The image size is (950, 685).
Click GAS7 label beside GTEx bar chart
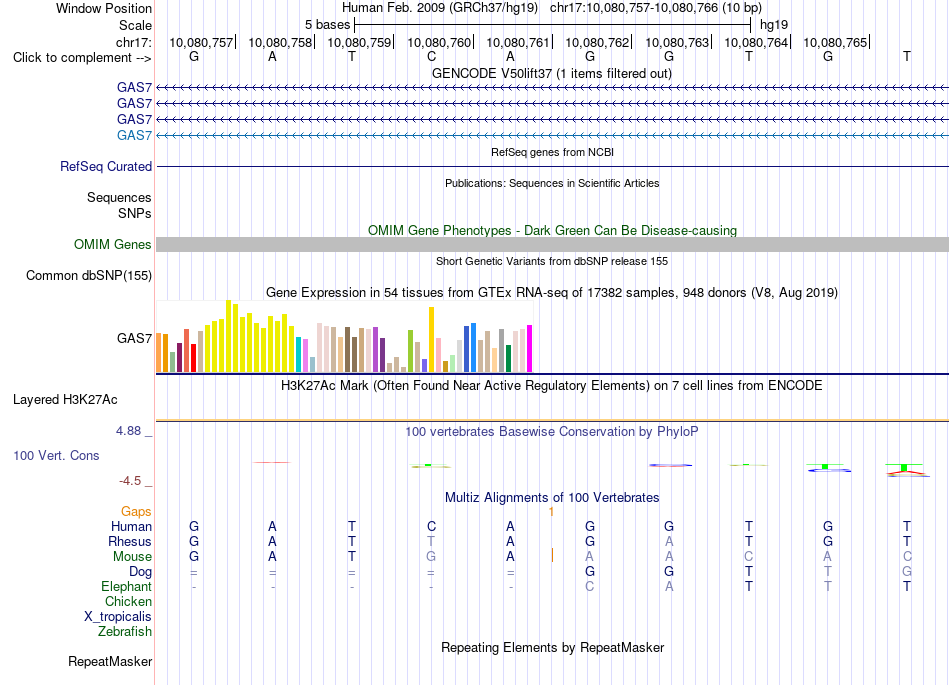tap(134, 338)
